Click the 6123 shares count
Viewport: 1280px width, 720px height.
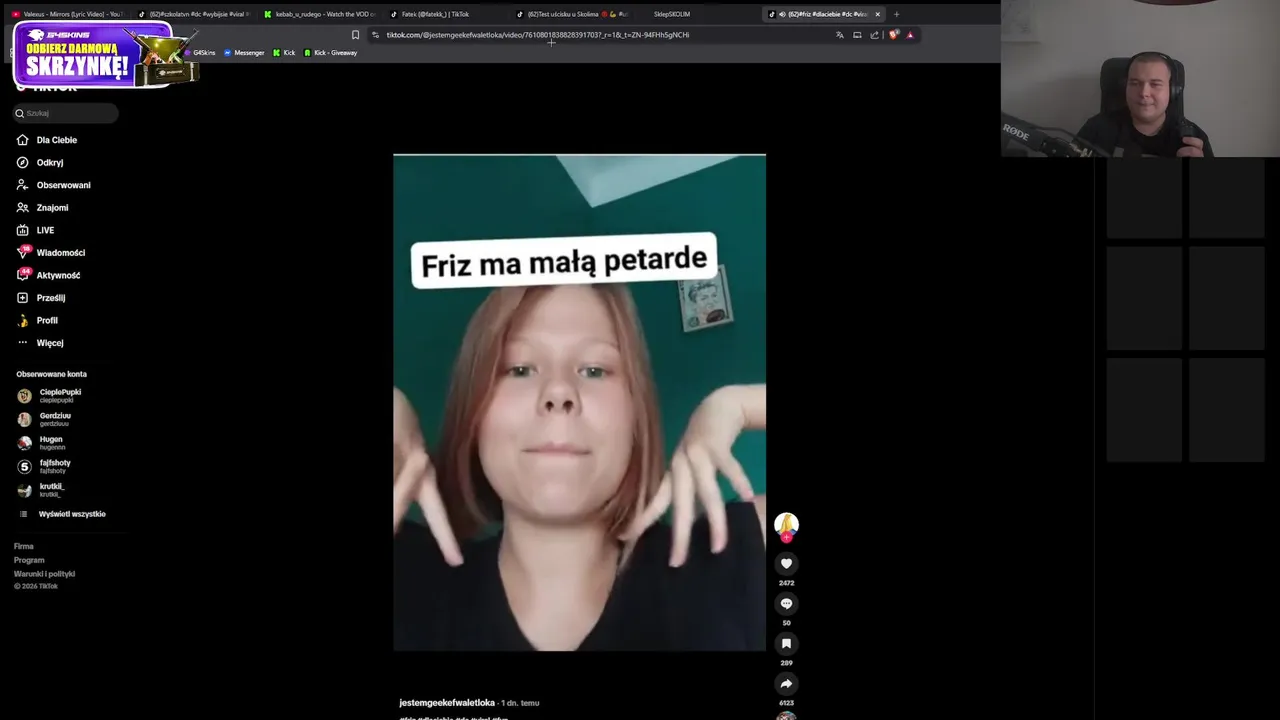click(x=786, y=703)
